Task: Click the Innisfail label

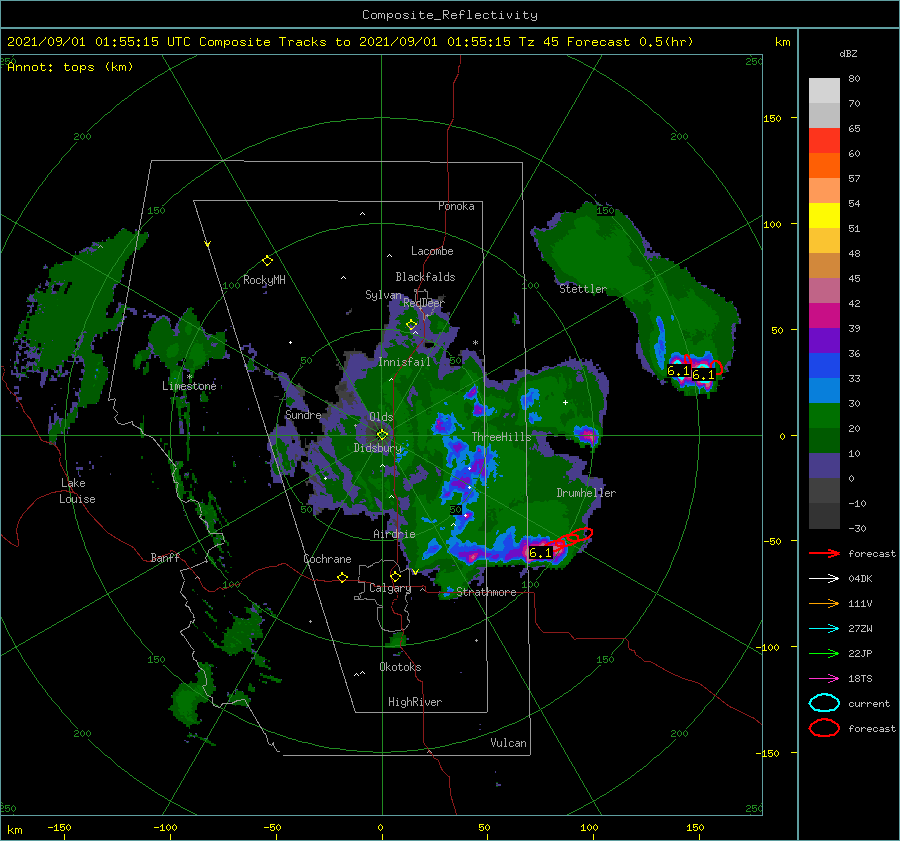Action: (x=404, y=362)
